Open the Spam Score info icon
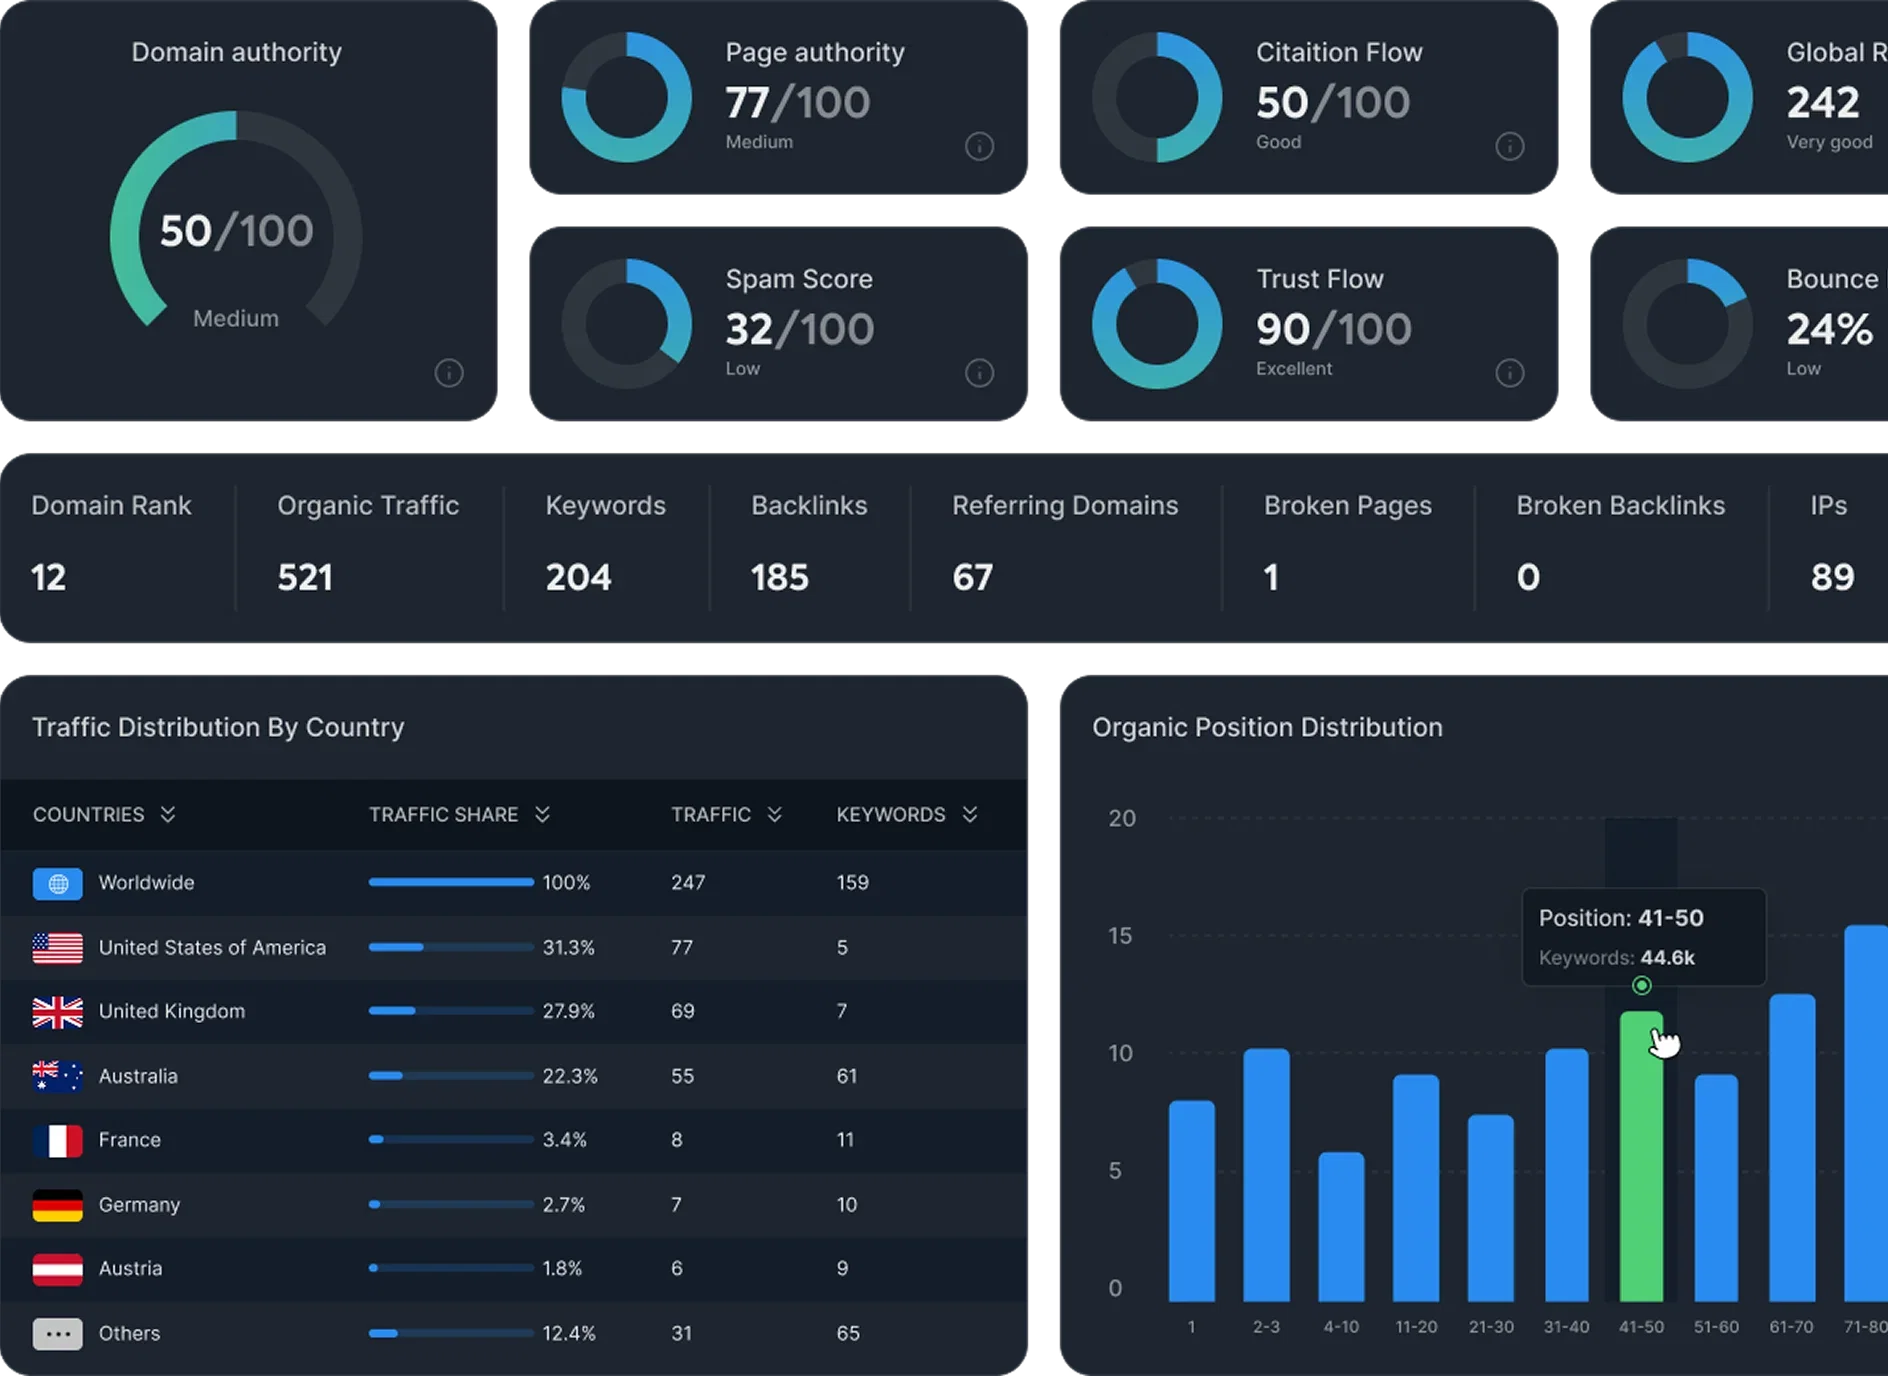 click(x=979, y=373)
